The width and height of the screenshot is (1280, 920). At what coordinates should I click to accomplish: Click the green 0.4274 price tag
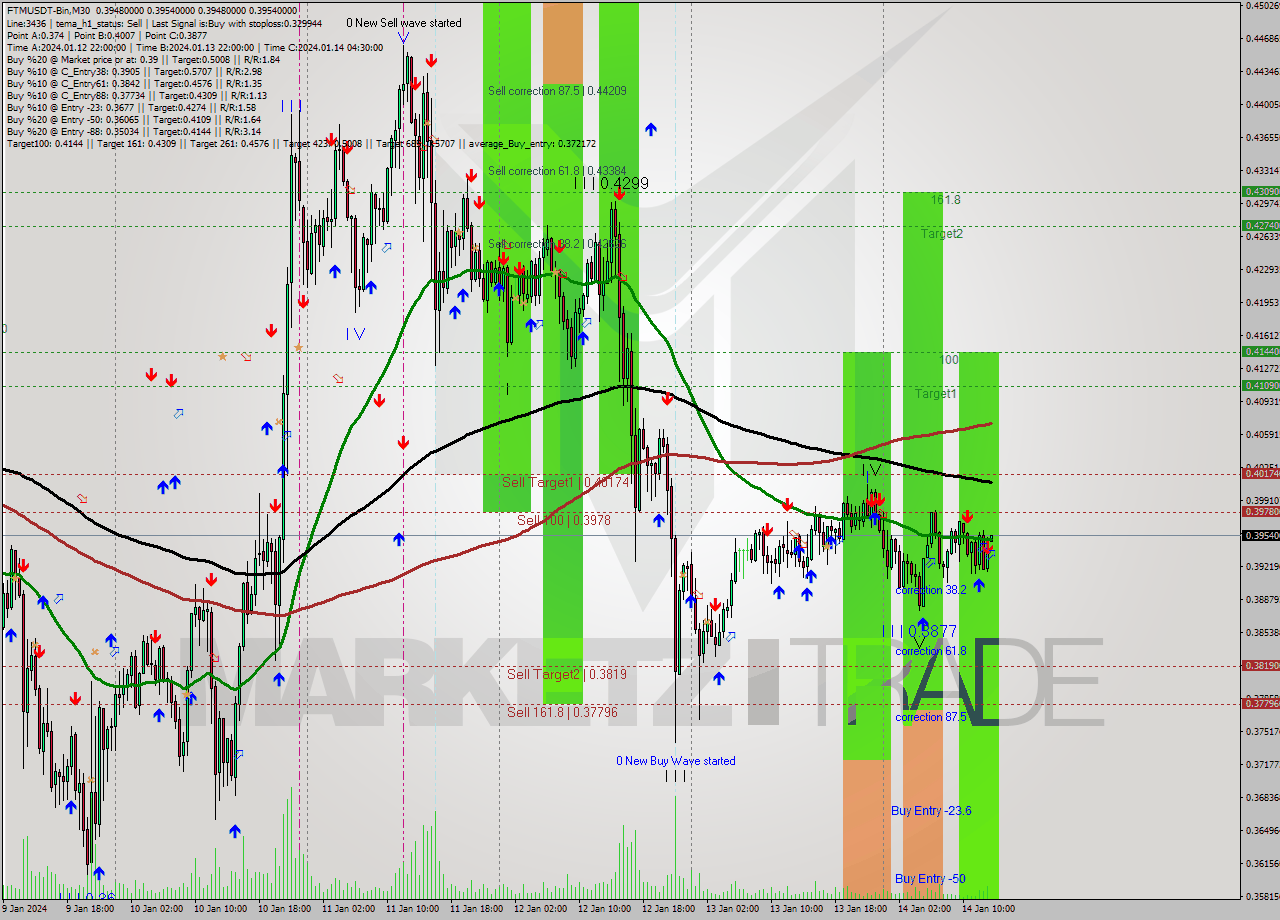coord(1260,226)
